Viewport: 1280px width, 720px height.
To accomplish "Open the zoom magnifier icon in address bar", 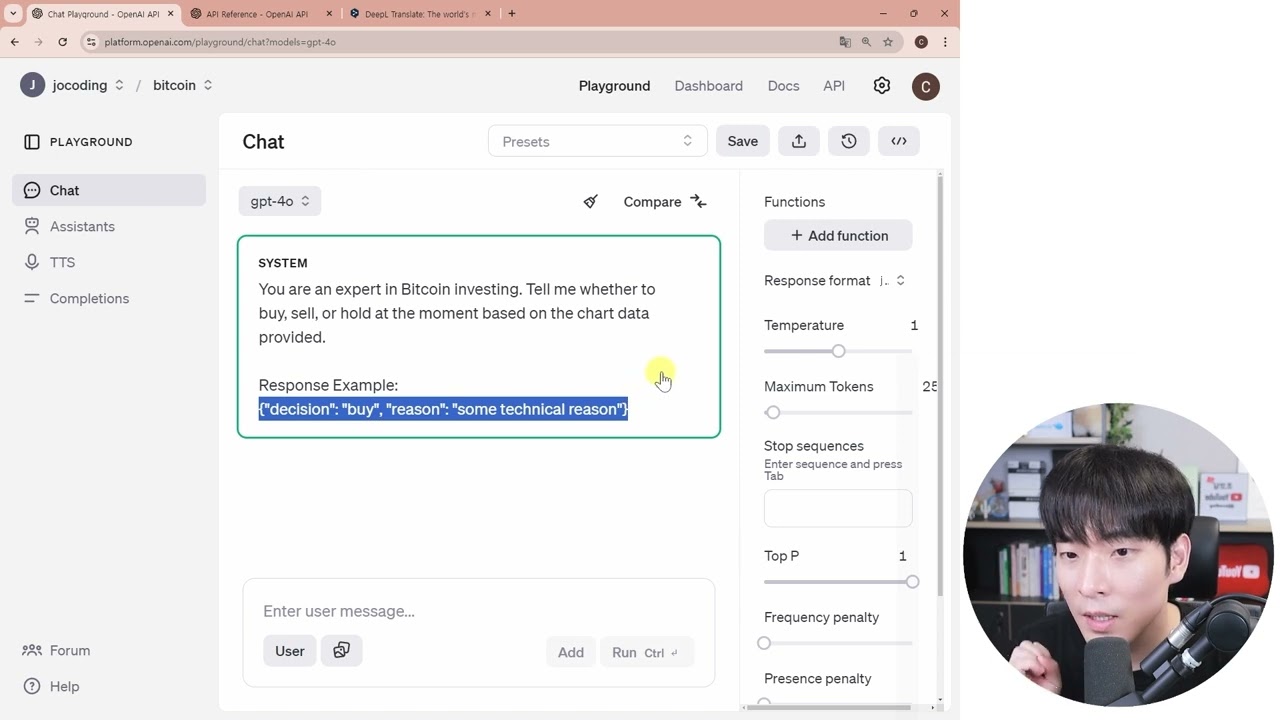I will (x=866, y=42).
